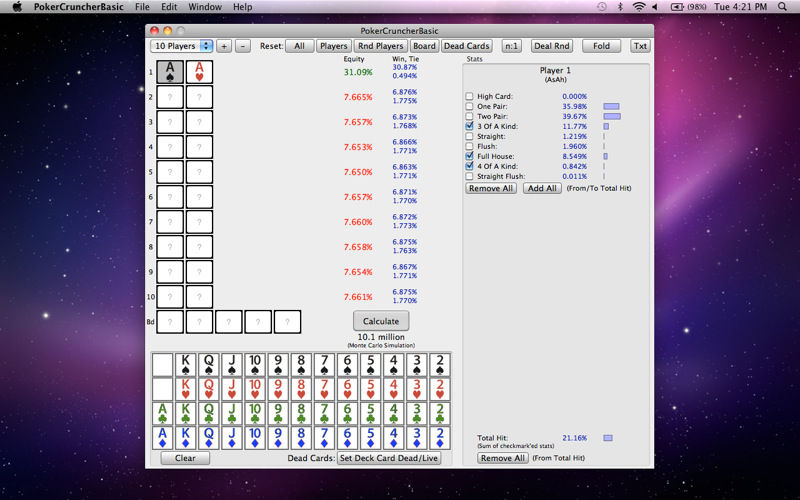Pick the Jack of spades deck card
Screen dimensions: 800x500
232,365
